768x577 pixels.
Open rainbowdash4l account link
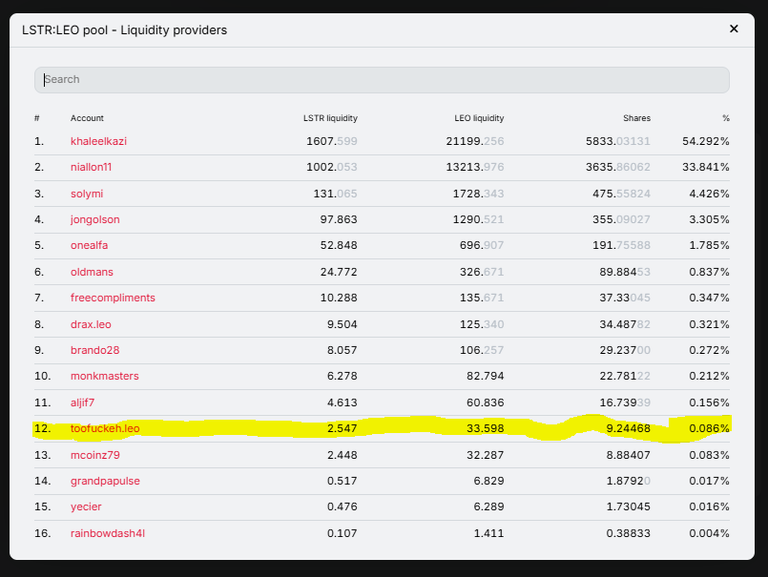tap(107, 533)
